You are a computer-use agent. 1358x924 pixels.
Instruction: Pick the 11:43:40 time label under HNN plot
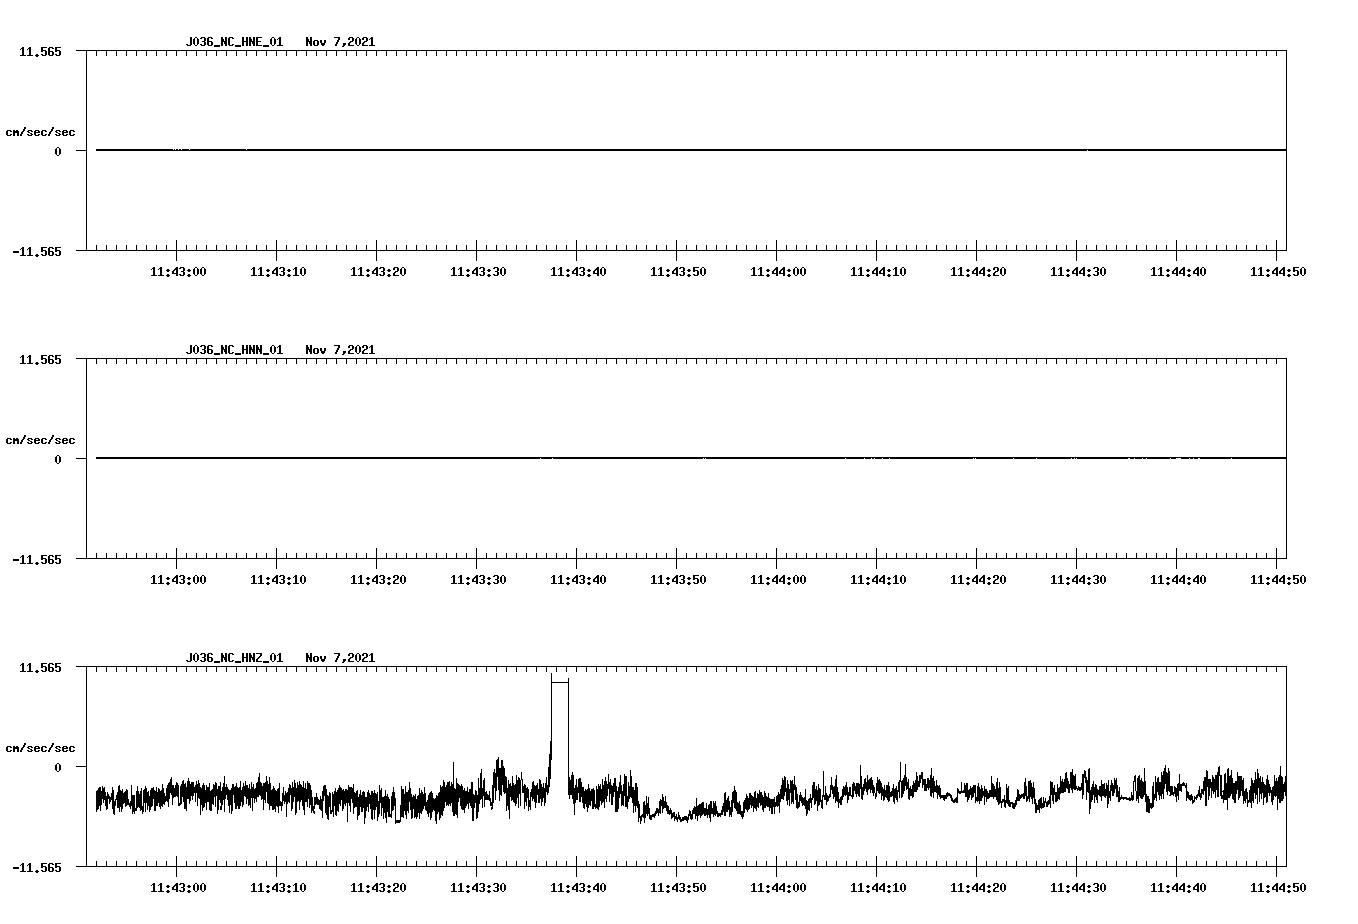pos(578,580)
